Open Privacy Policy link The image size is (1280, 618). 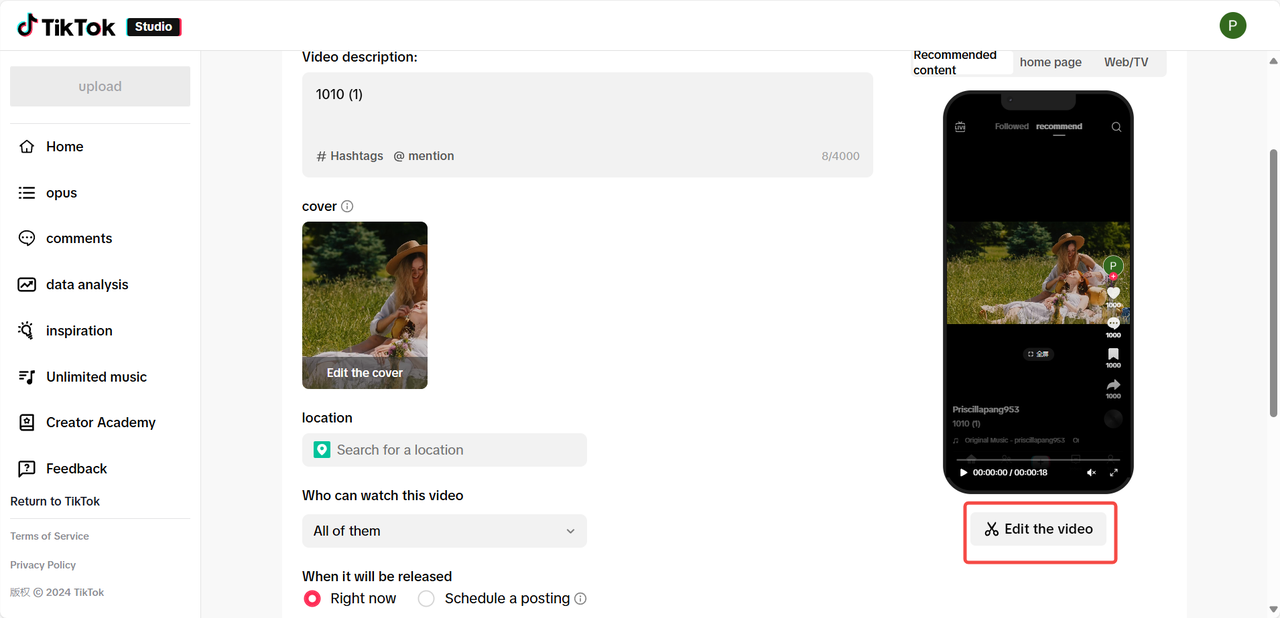(43, 565)
